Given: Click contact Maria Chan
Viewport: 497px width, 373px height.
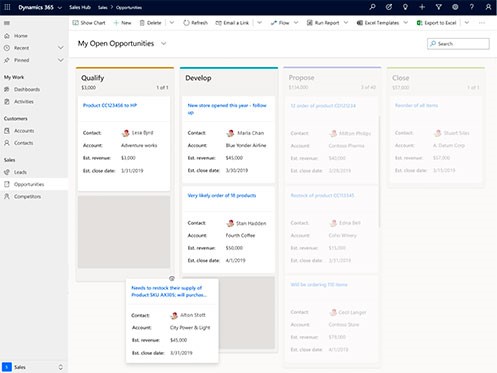Looking at the screenshot, I should [250, 133].
